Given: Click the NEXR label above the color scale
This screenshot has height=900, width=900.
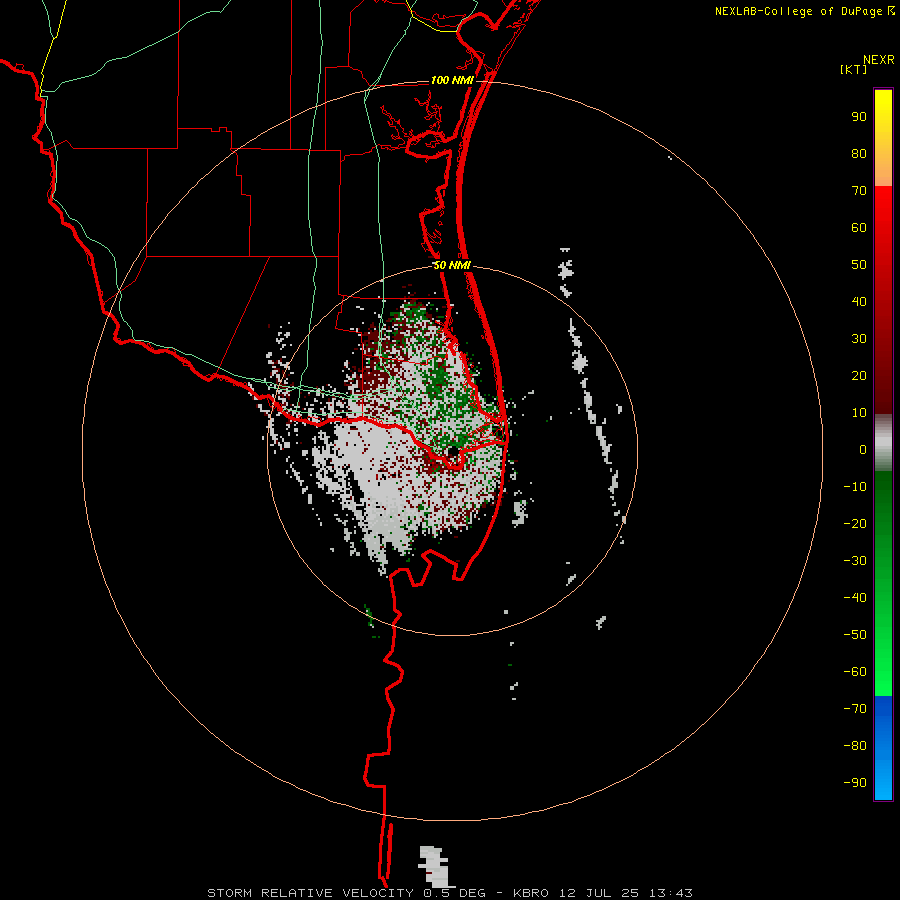Looking at the screenshot, I should click(x=879, y=59).
